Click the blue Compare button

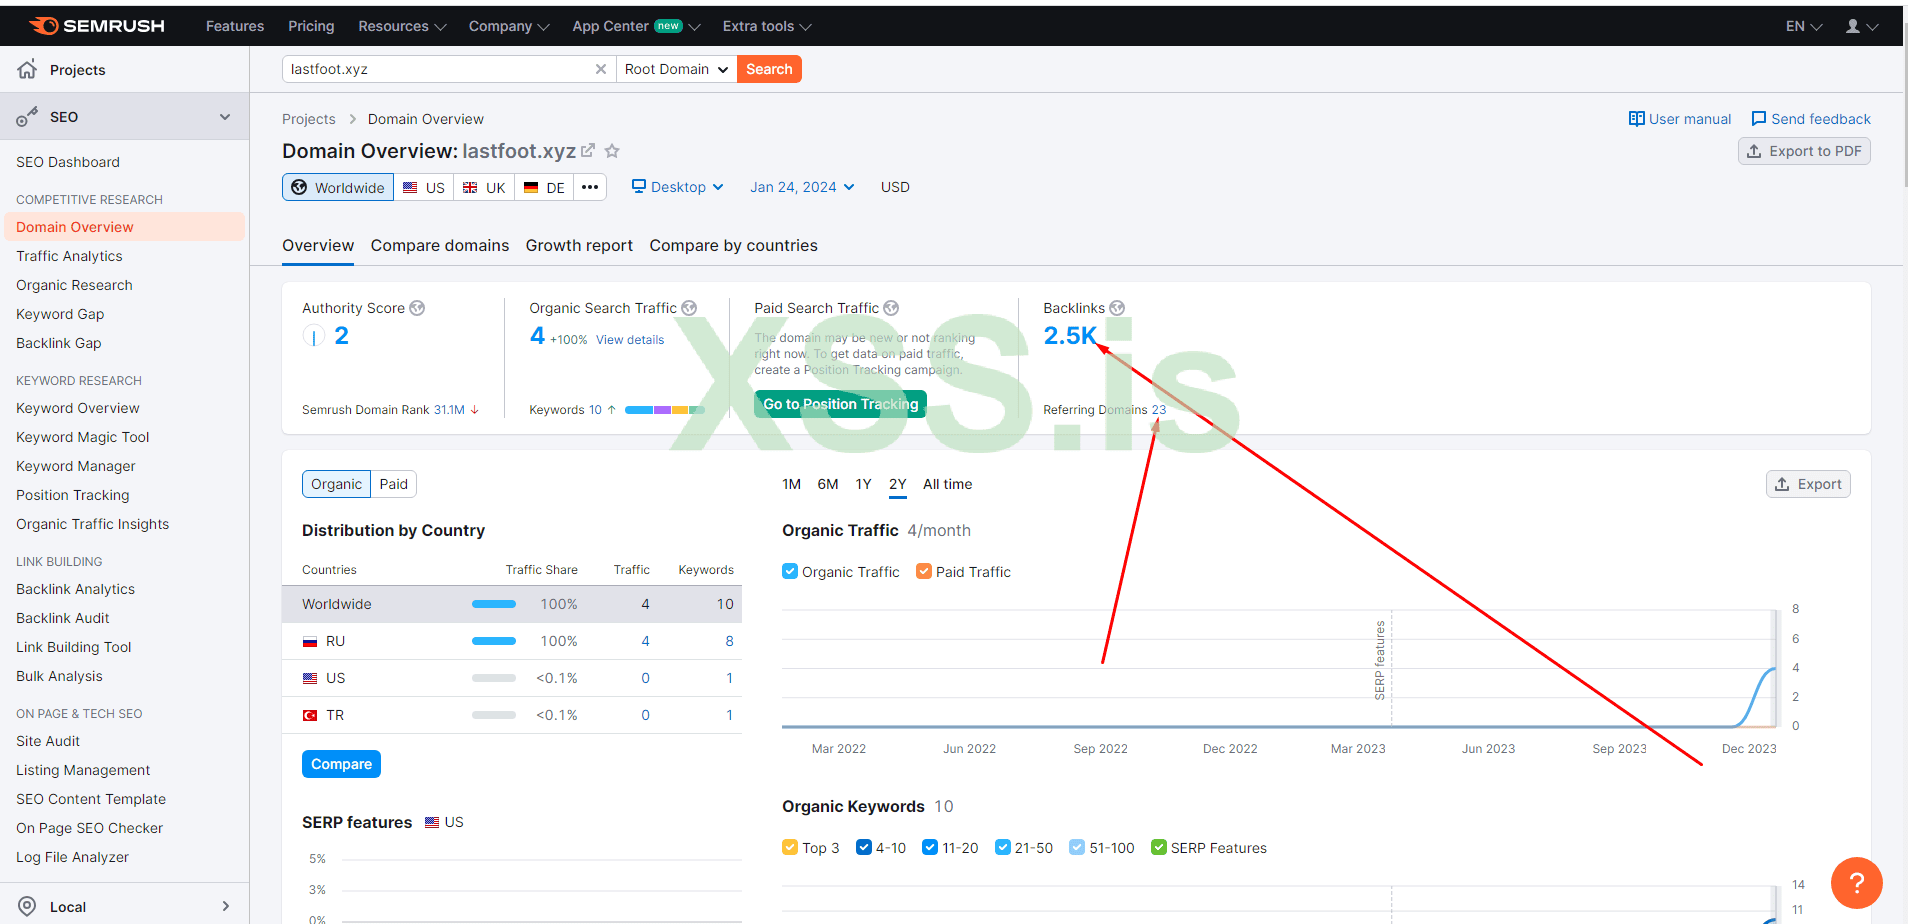341,764
